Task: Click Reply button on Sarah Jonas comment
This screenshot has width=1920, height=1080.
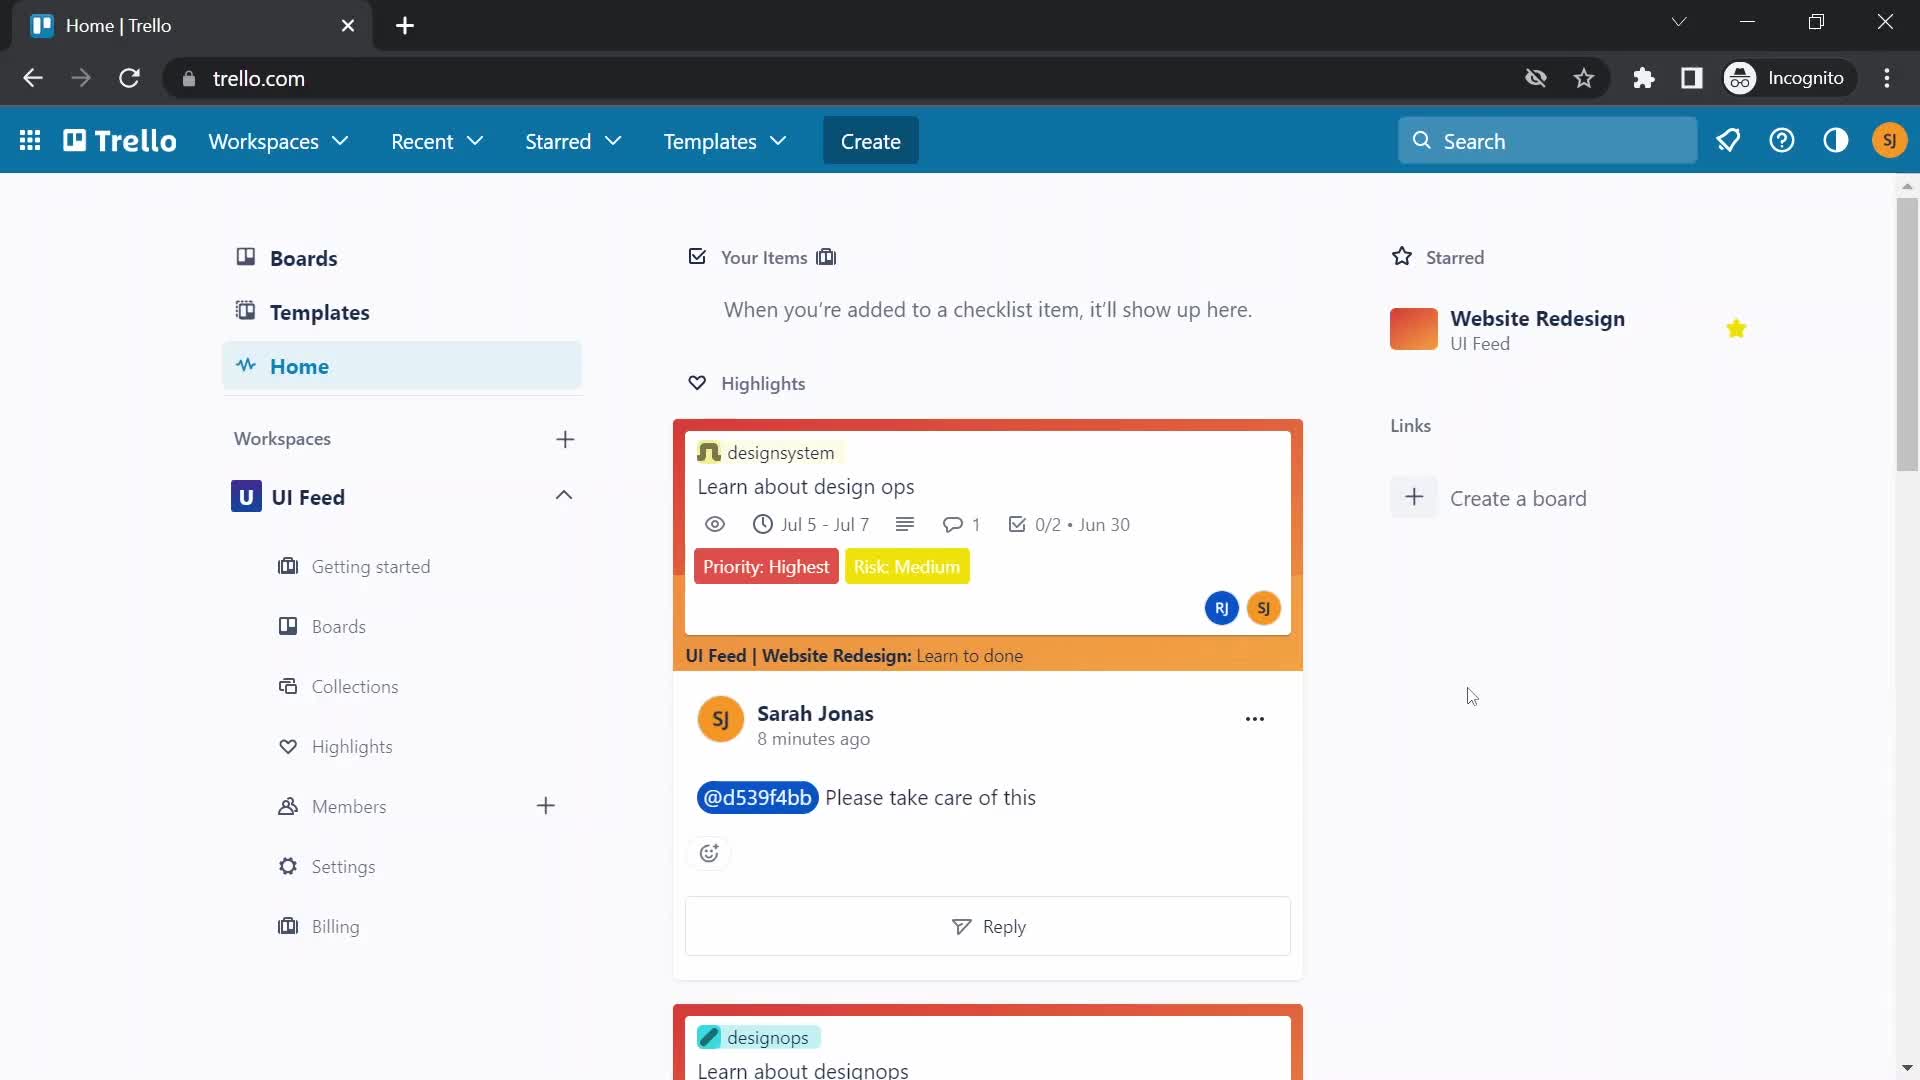Action: (988, 926)
